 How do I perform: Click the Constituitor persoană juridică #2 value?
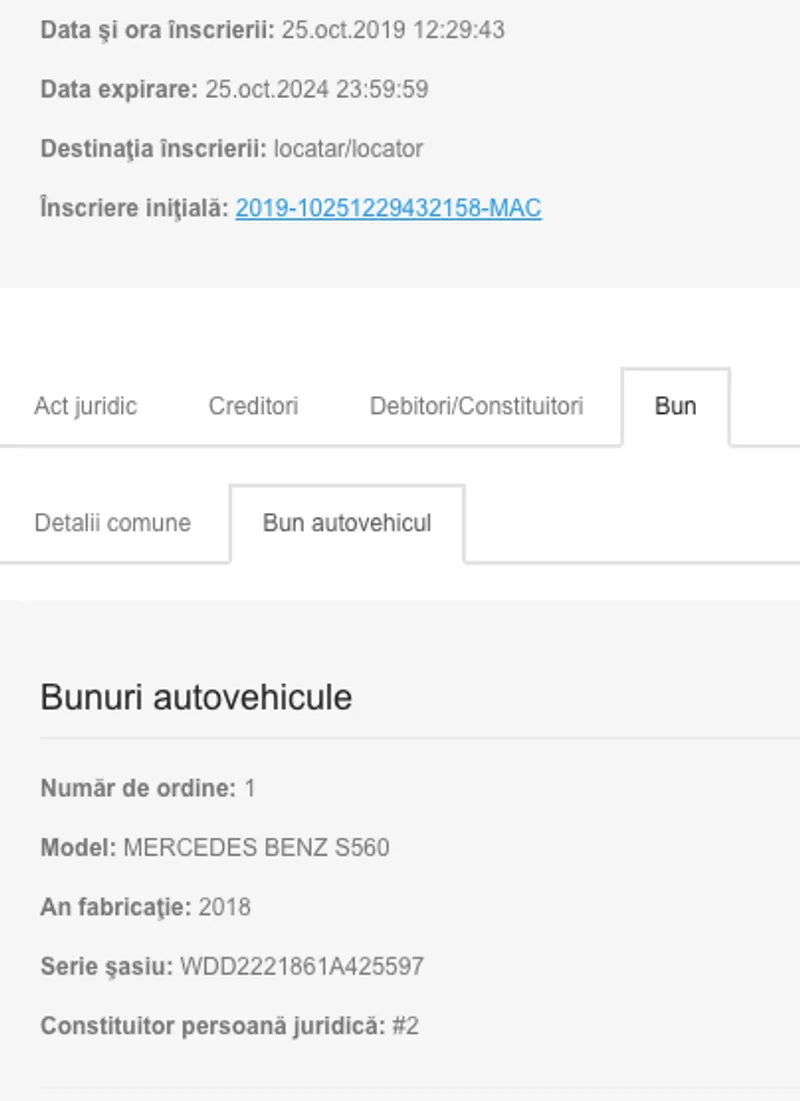coord(405,1027)
